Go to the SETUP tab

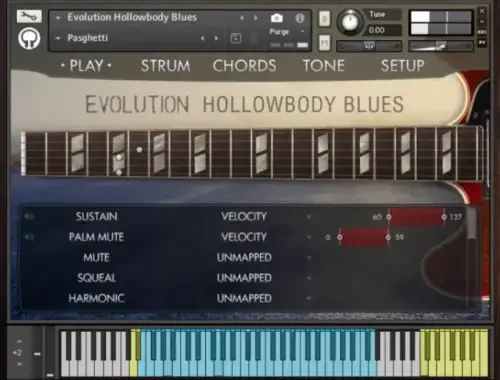pyautogui.click(x=403, y=66)
